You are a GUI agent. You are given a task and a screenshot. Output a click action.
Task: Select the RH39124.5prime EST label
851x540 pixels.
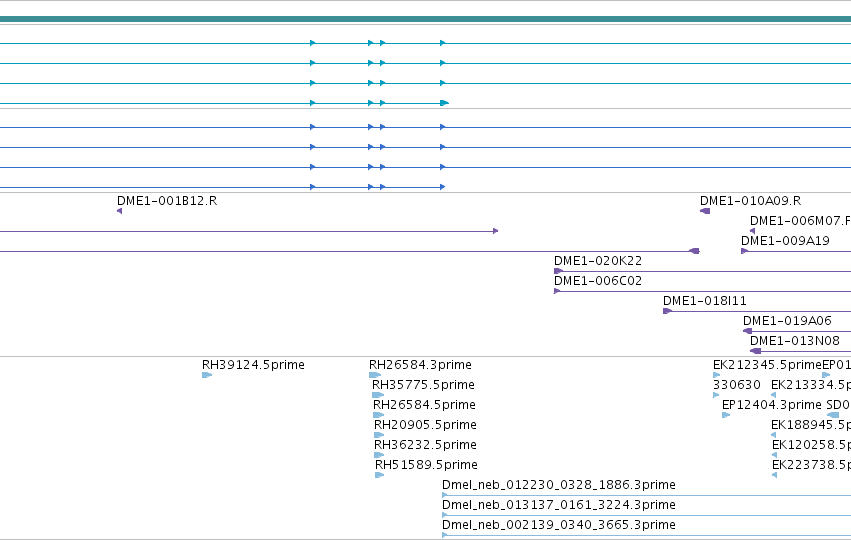point(253,365)
